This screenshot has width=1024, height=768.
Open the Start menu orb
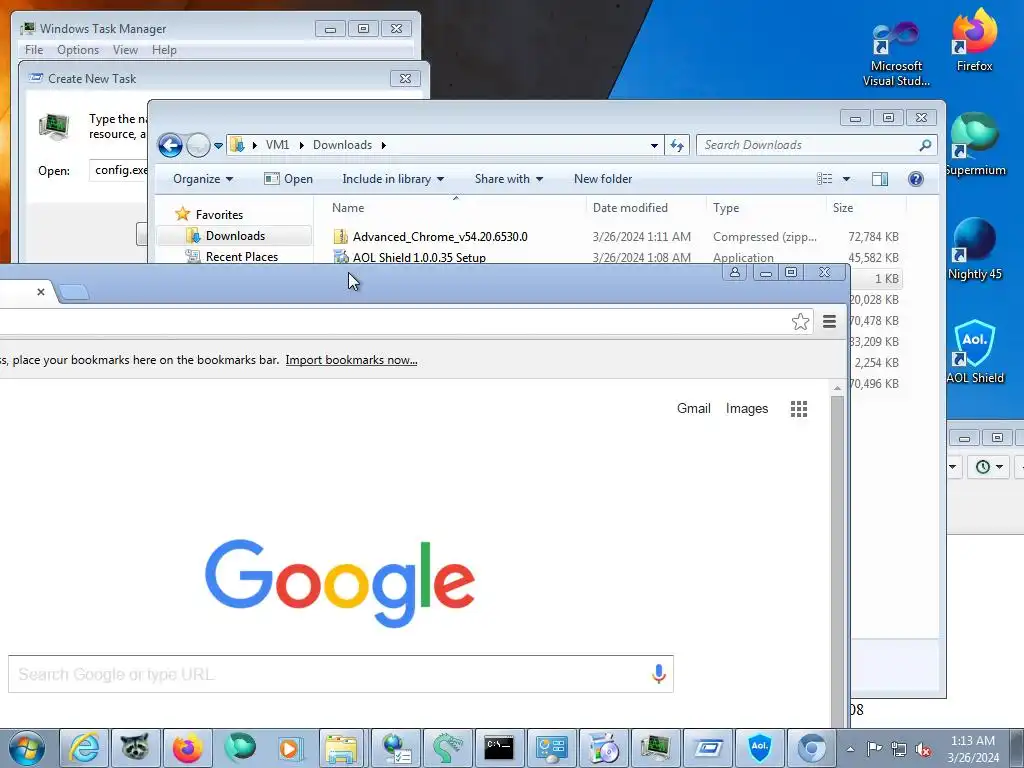(x=27, y=748)
